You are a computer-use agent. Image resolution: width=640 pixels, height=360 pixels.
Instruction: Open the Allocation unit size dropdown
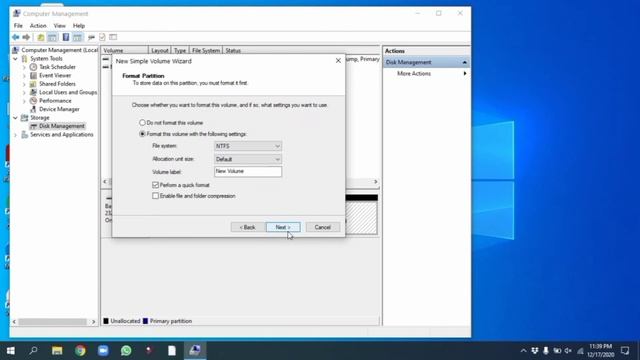tap(248, 159)
